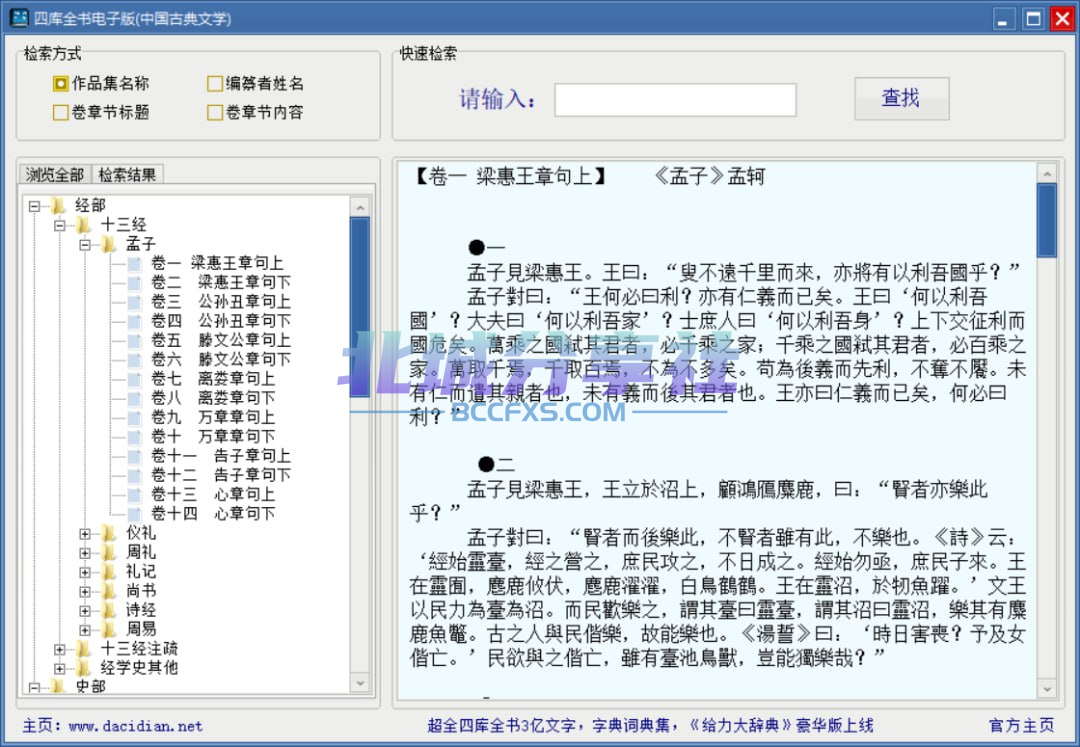Image resolution: width=1080 pixels, height=747 pixels.
Task: Click the document icon for 卷七 离娄章句上
Action: 135,379
